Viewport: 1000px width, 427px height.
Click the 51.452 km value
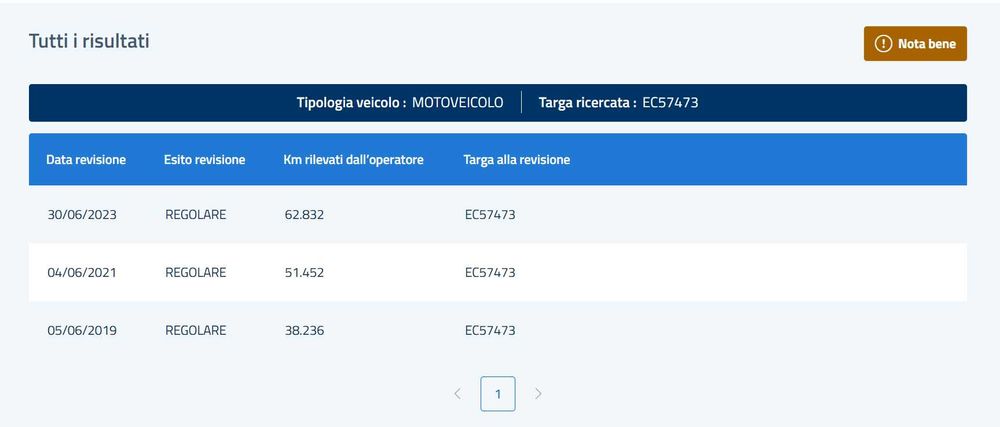pyautogui.click(x=304, y=273)
